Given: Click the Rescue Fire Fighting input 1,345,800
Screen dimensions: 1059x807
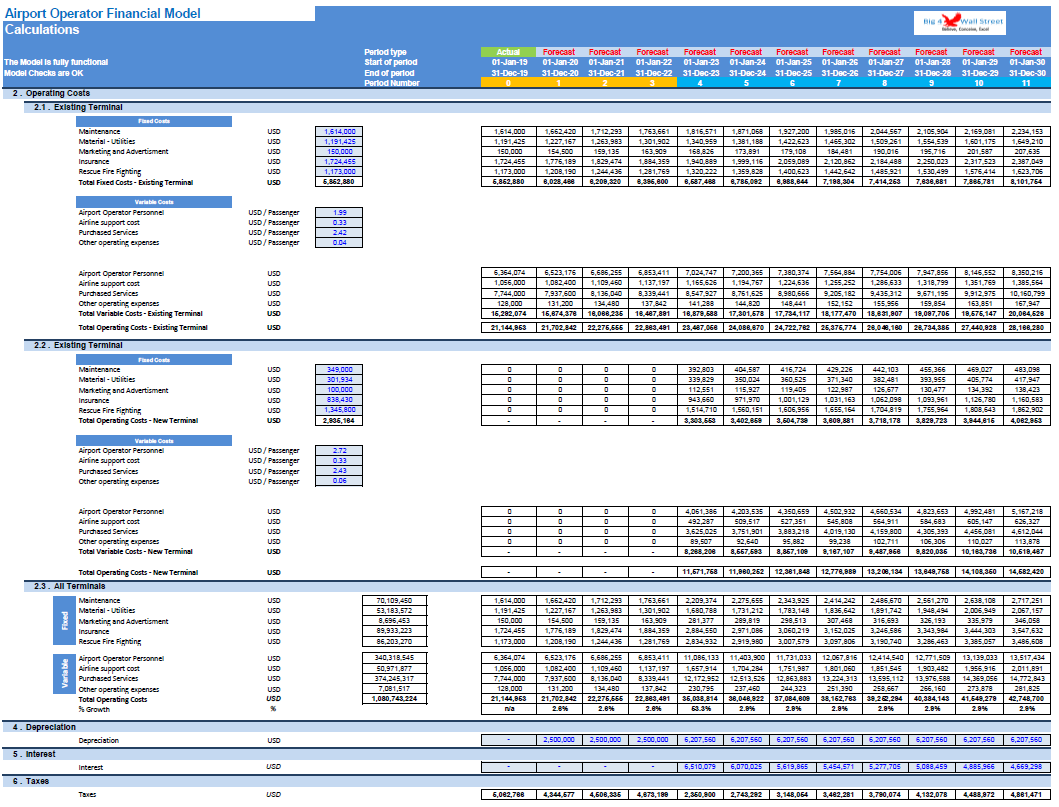Looking at the screenshot, I should click(339, 410).
